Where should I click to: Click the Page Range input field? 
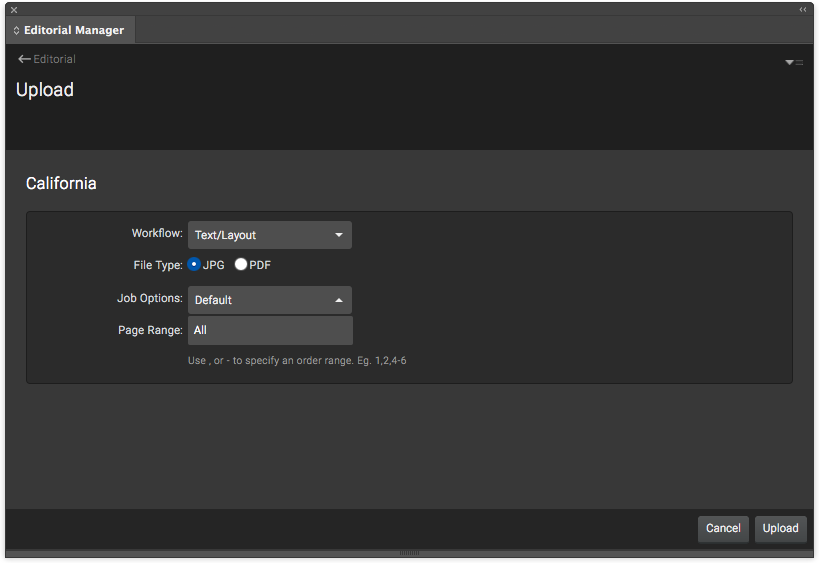click(270, 330)
